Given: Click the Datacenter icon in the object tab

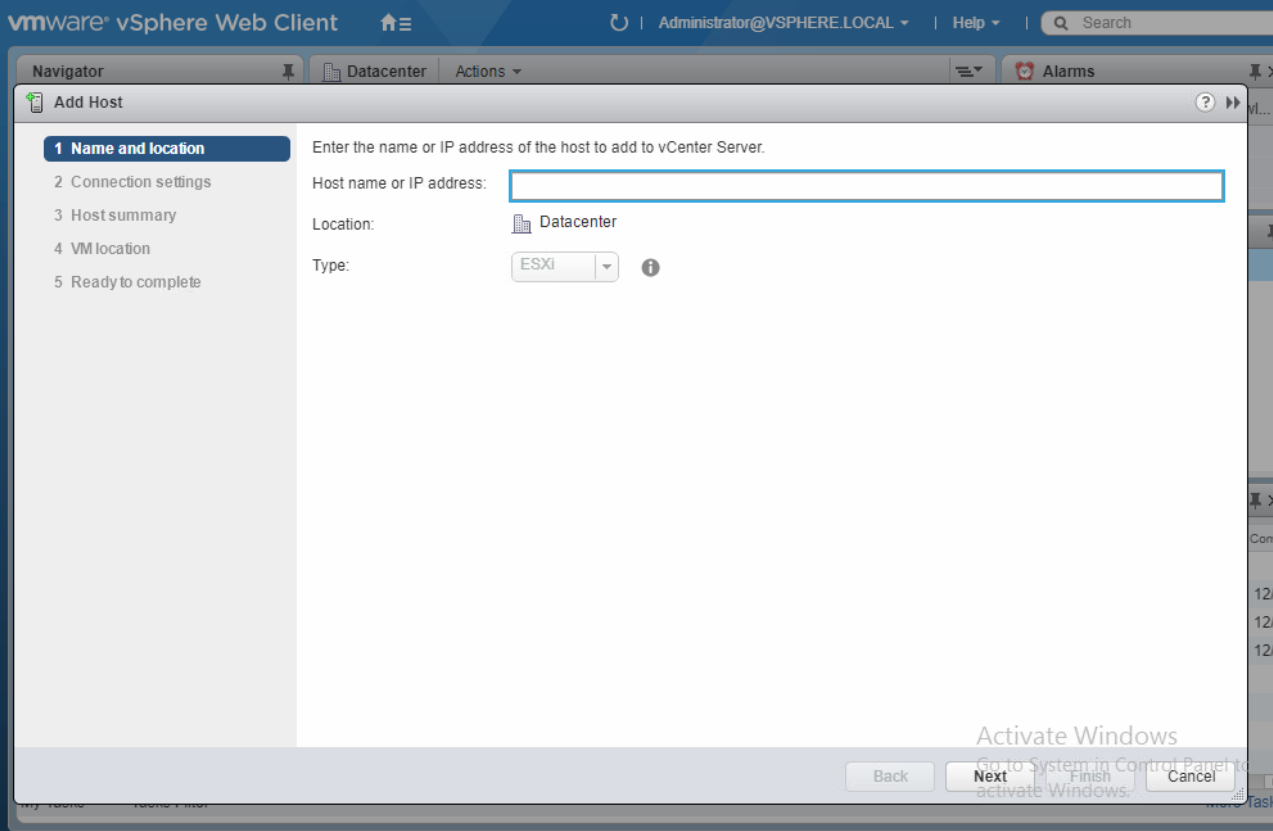Looking at the screenshot, I should [333, 72].
